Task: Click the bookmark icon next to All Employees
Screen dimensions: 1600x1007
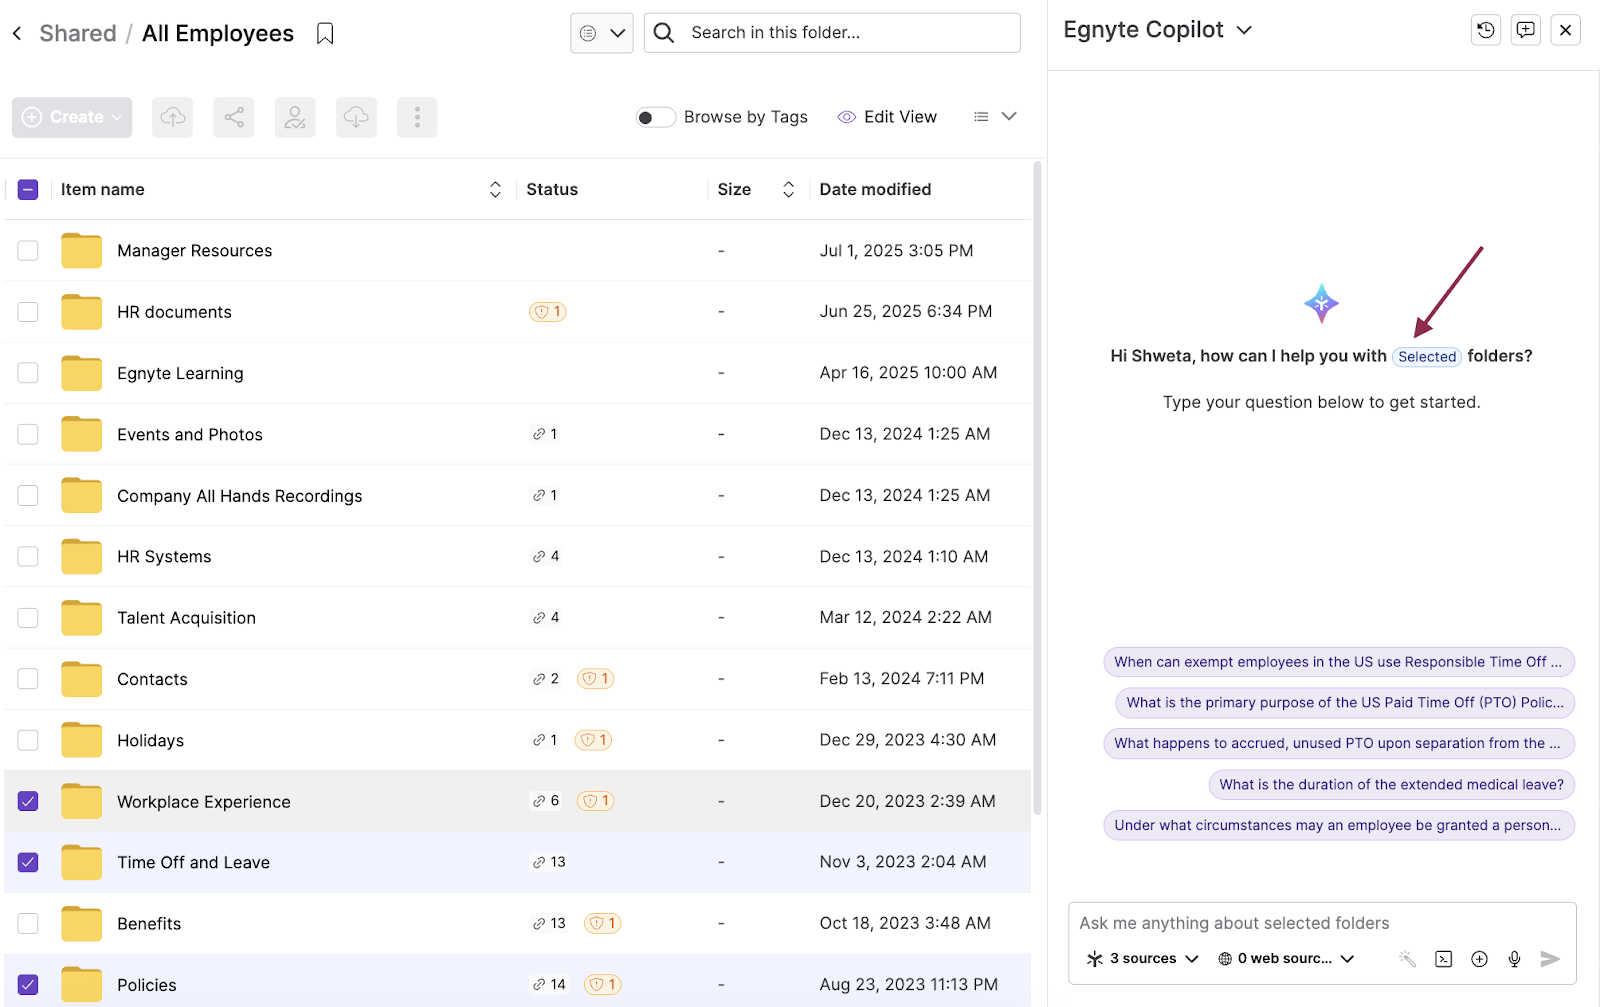Action: click(x=324, y=33)
